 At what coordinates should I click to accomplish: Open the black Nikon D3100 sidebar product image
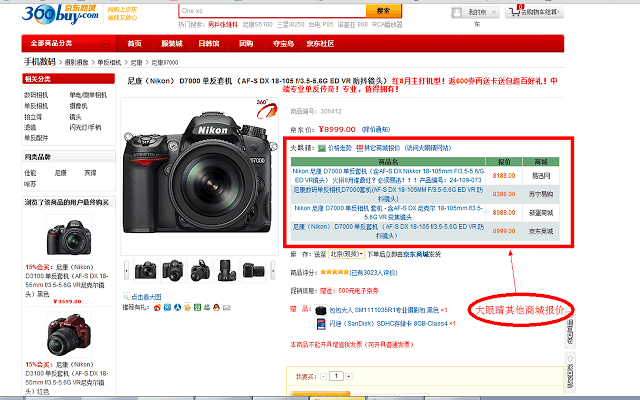click(x=69, y=237)
